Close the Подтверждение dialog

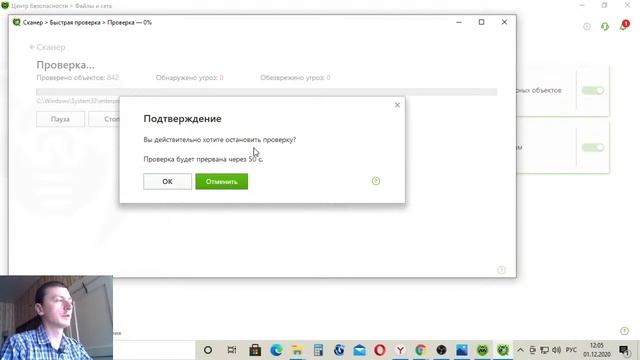[397, 105]
